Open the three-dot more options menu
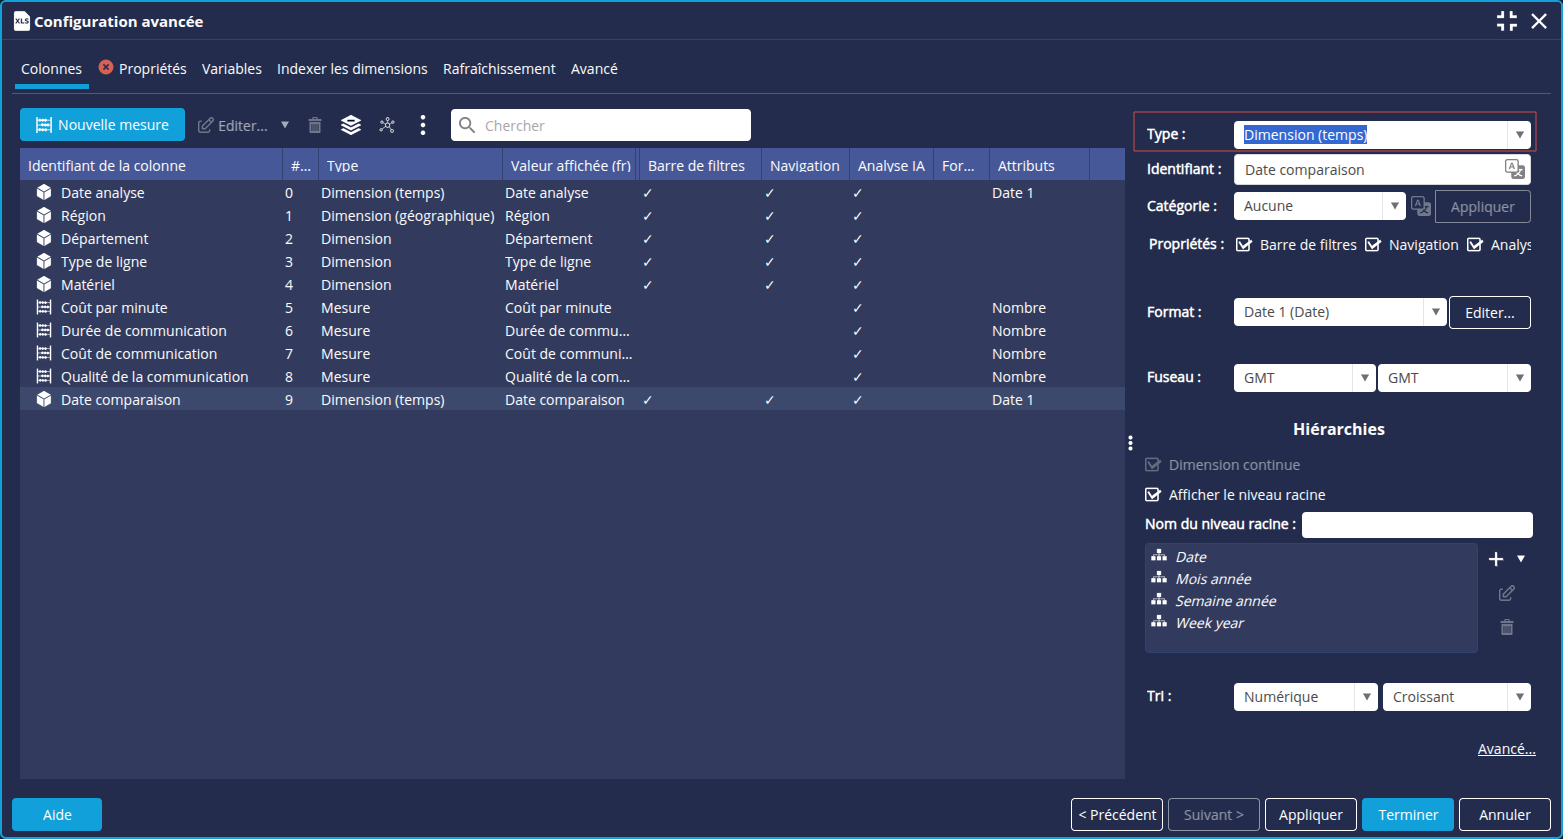This screenshot has height=839, width=1563. (x=423, y=125)
